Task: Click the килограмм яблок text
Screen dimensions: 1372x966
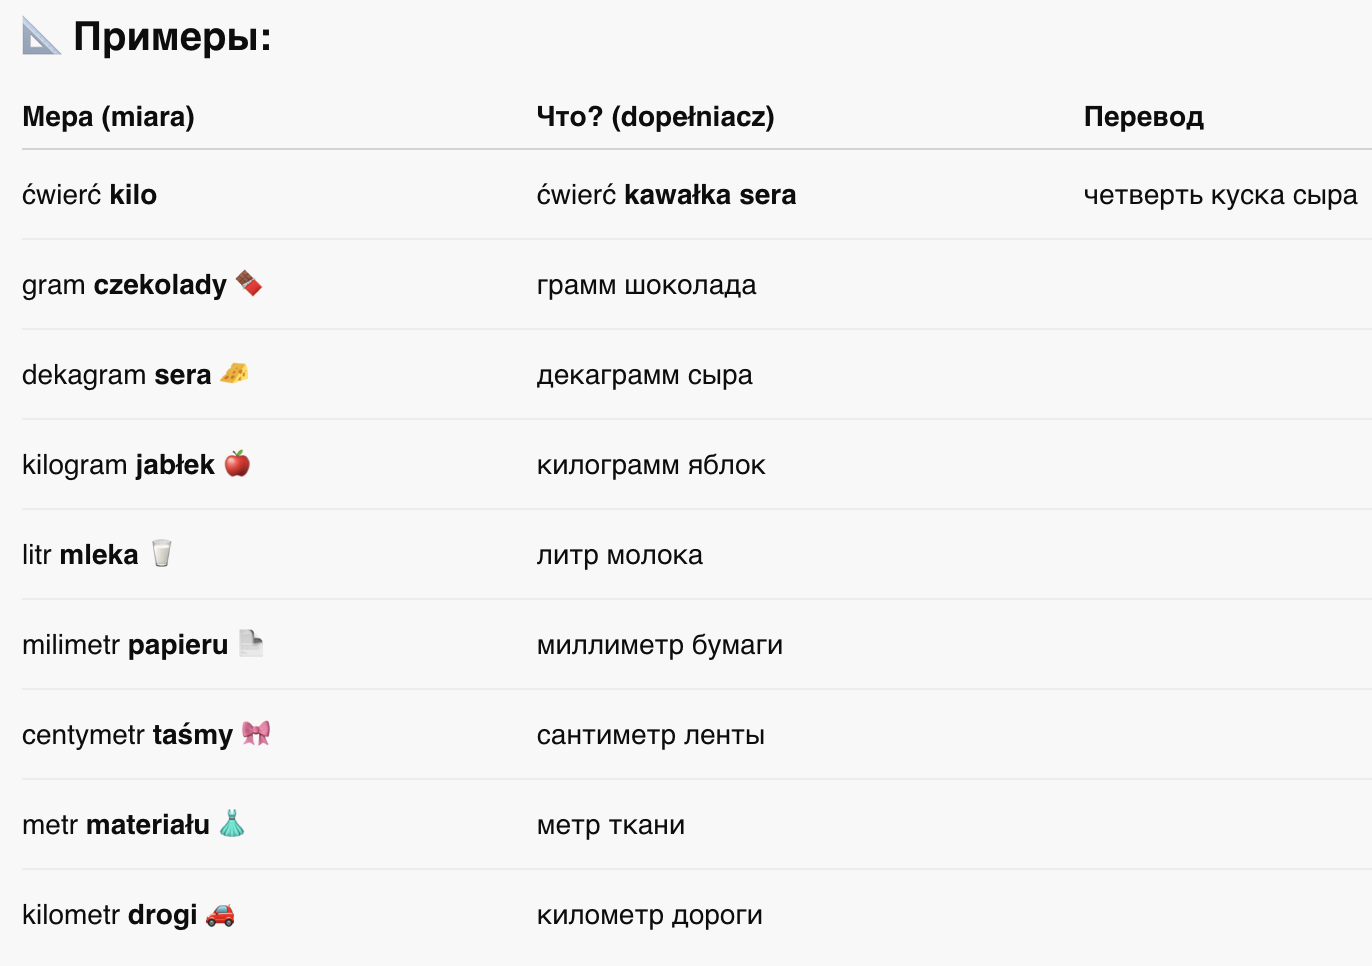Action: tap(651, 465)
